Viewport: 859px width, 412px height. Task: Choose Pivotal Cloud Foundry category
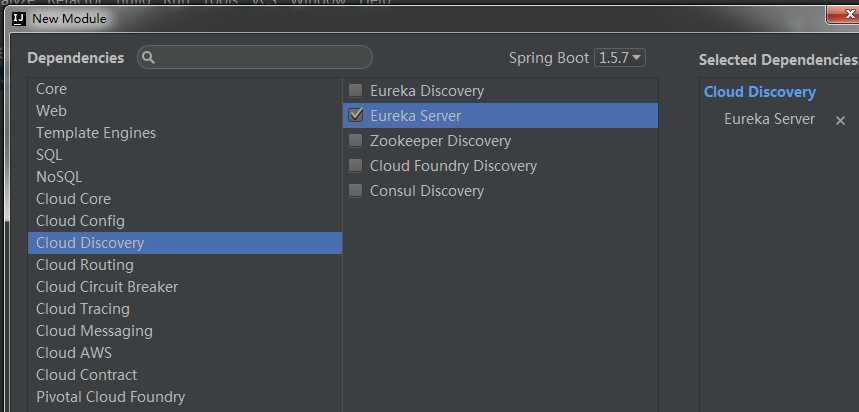tap(110, 397)
